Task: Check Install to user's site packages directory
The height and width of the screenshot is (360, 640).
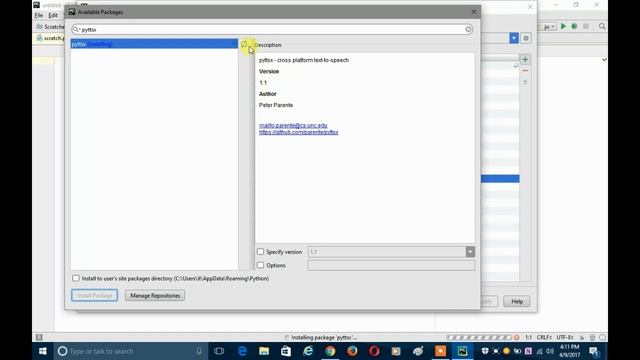Action: tap(76, 278)
